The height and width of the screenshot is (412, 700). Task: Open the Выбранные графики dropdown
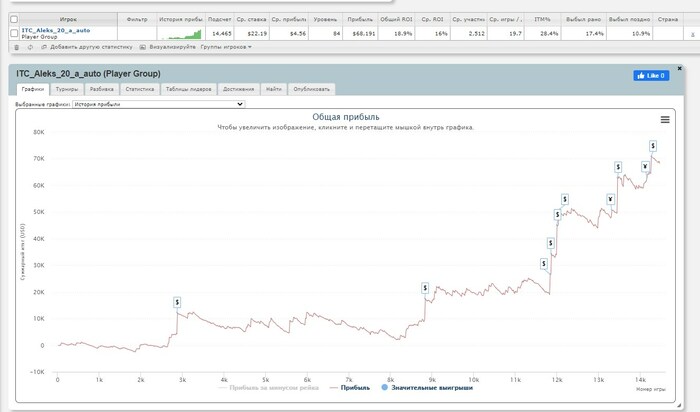point(158,104)
